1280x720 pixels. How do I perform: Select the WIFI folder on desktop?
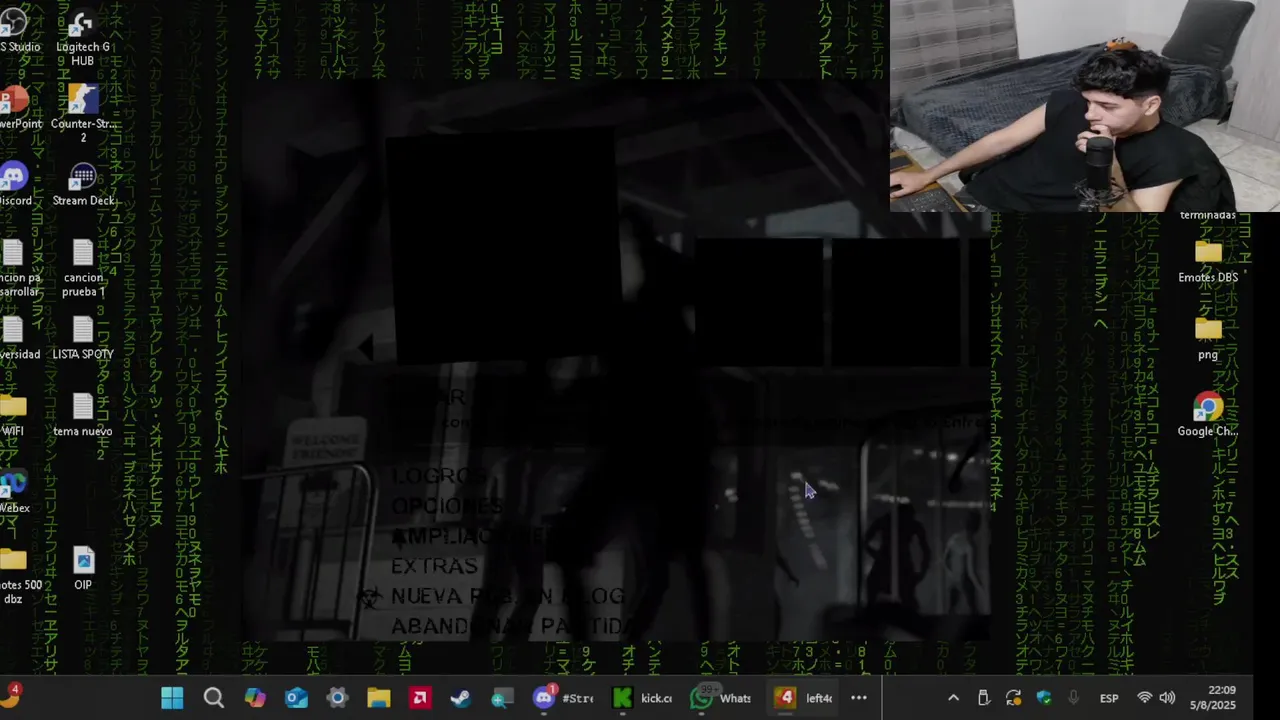pyautogui.click(x=13, y=415)
